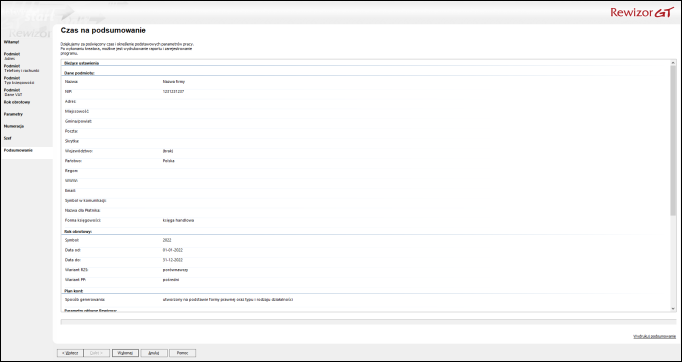Click the Wariant RZS: label
Viewport: 682px width, 362px height.
[77, 270]
